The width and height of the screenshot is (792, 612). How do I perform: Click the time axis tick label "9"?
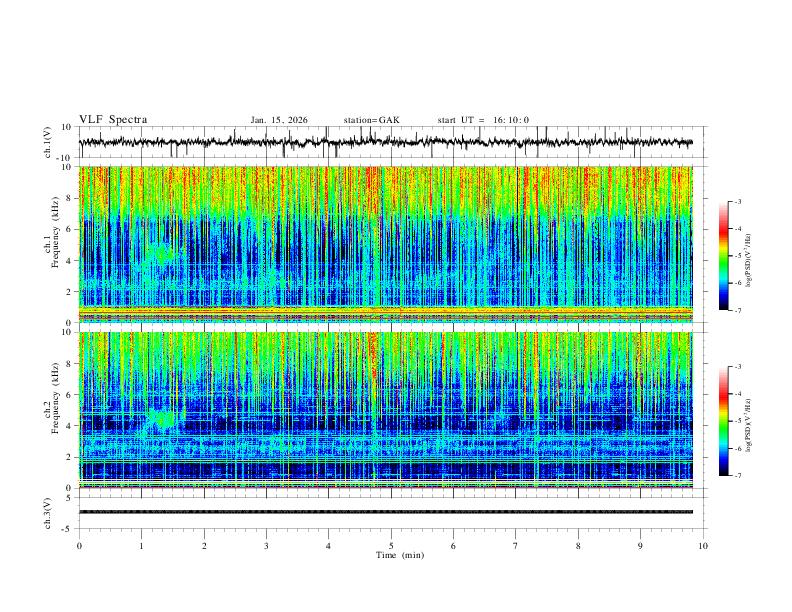640,546
